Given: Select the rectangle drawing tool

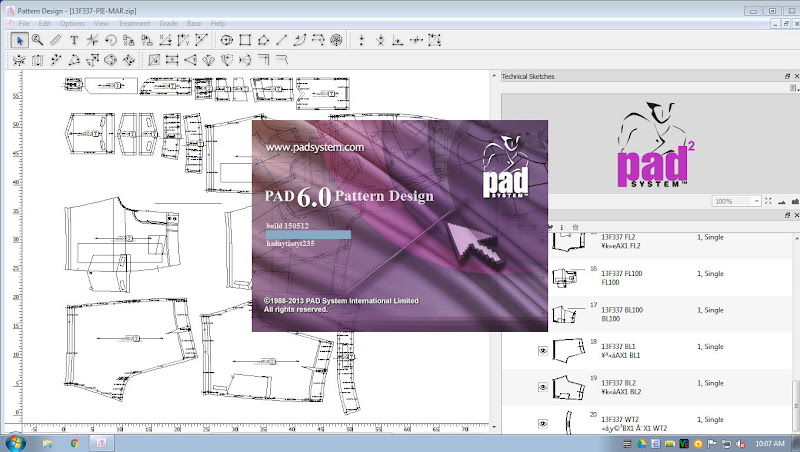Looking at the screenshot, I should 245,40.
